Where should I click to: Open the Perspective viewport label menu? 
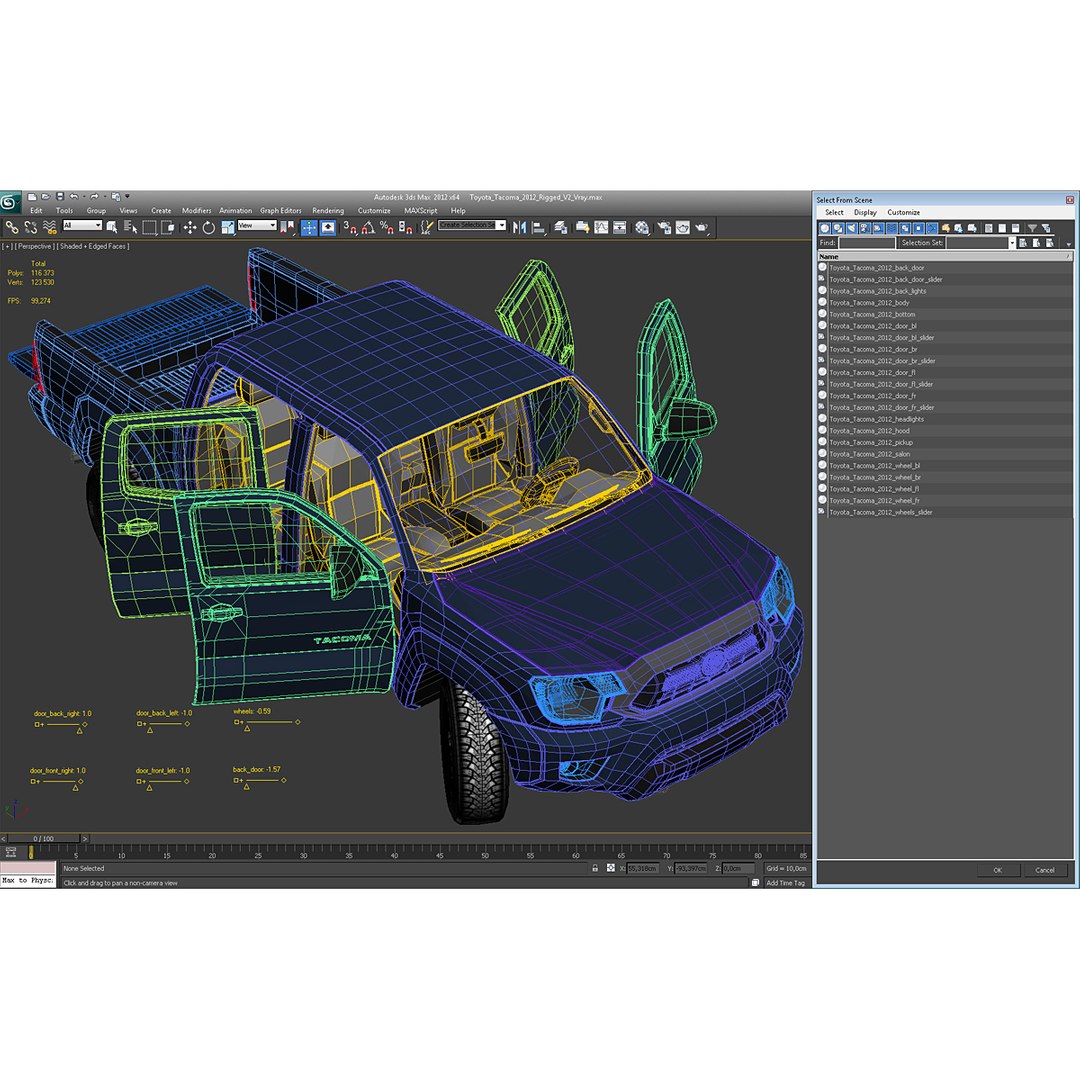(34, 247)
